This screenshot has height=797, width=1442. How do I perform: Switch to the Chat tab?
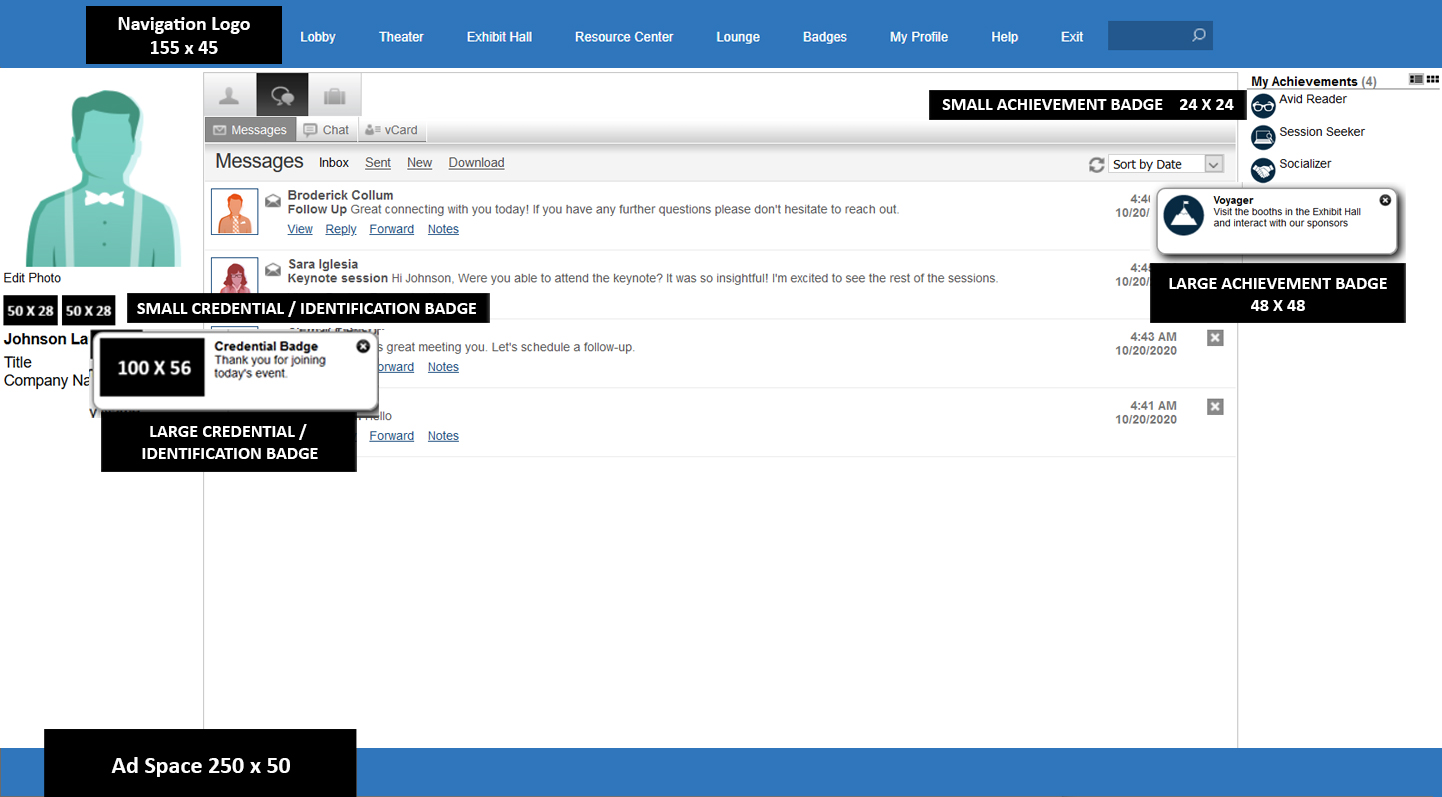(x=326, y=130)
